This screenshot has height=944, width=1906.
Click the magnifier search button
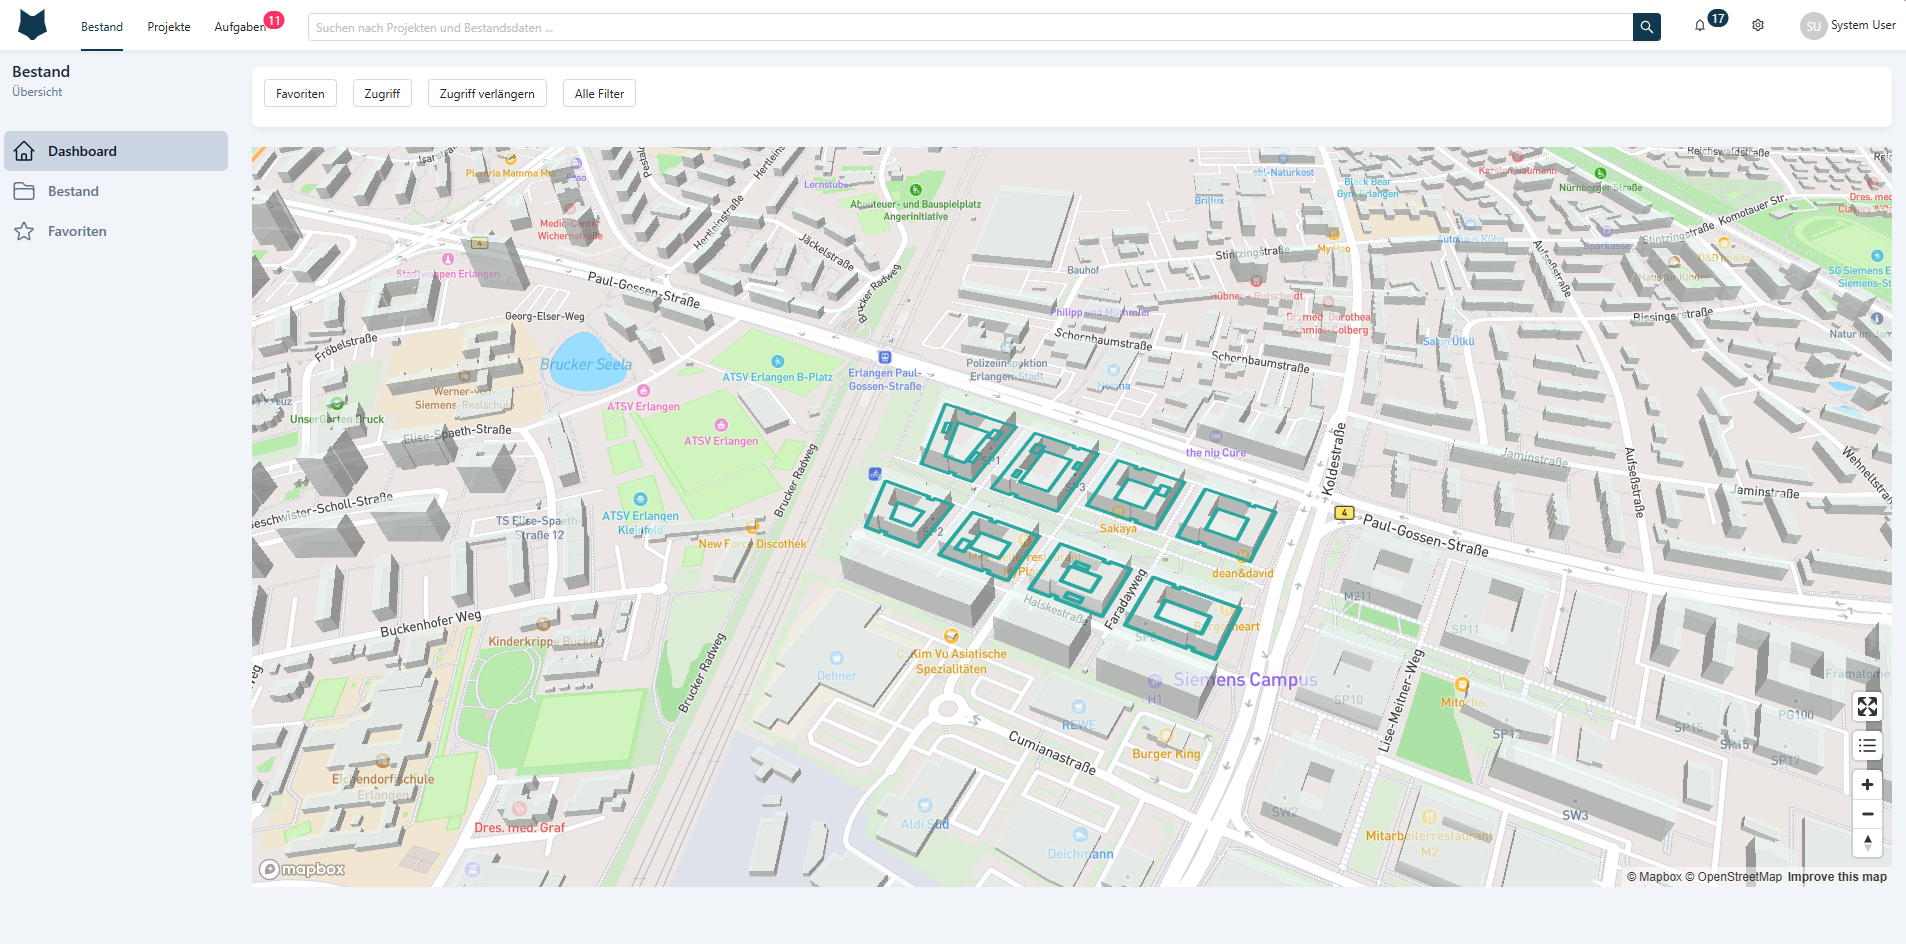pos(1647,27)
